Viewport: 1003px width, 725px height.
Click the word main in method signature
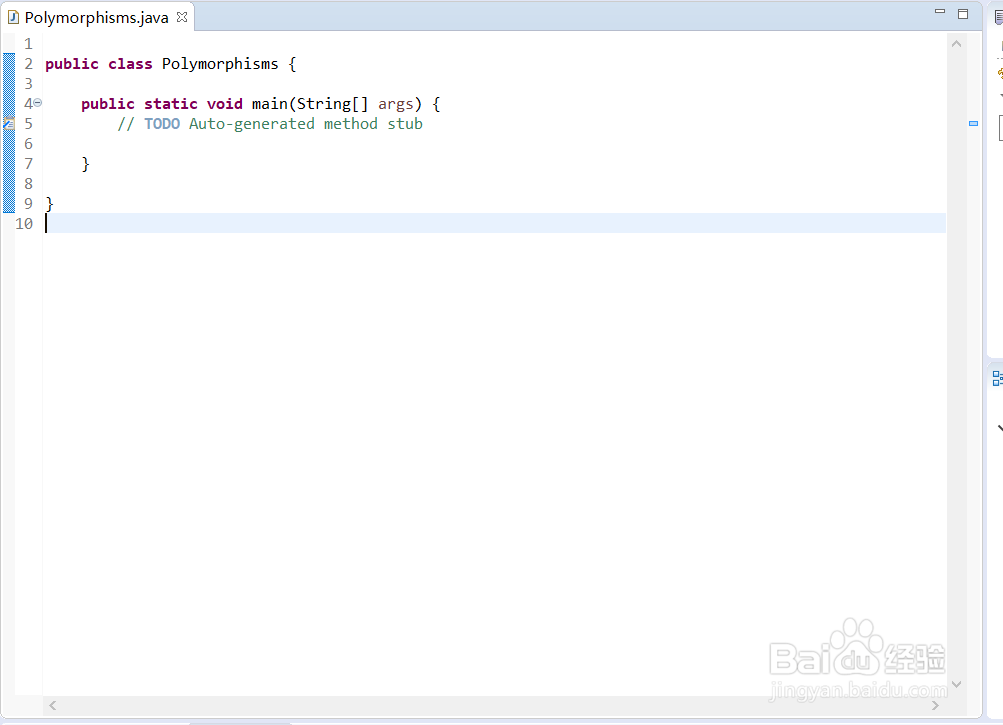coord(269,104)
